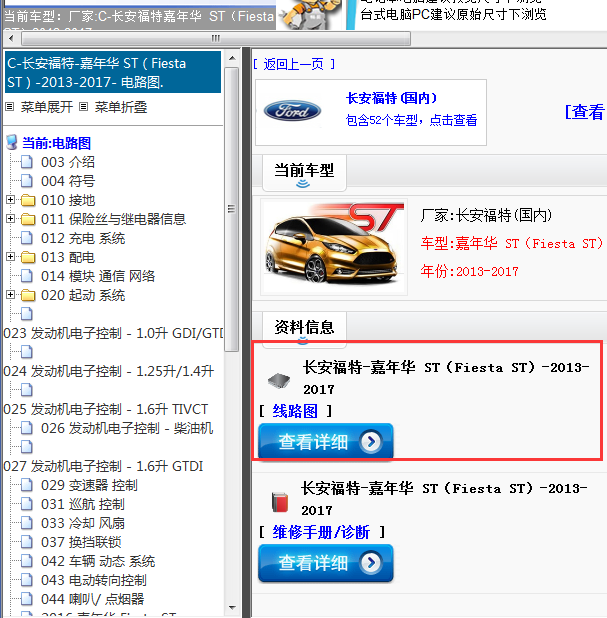
Task: Click the Fiesta ST car thumbnail
Action: click(x=334, y=248)
